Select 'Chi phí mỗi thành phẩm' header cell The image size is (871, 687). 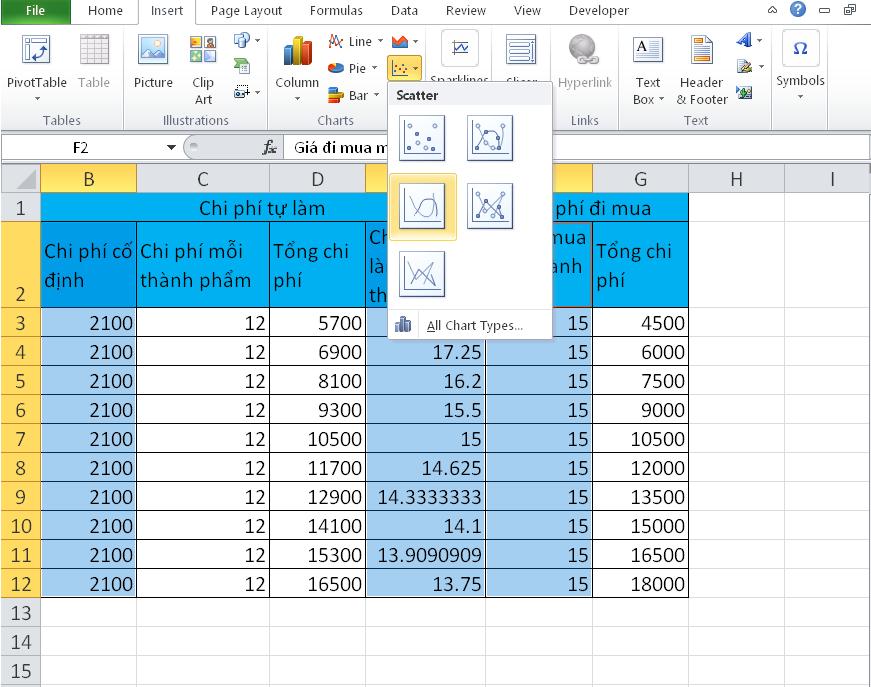[203, 265]
